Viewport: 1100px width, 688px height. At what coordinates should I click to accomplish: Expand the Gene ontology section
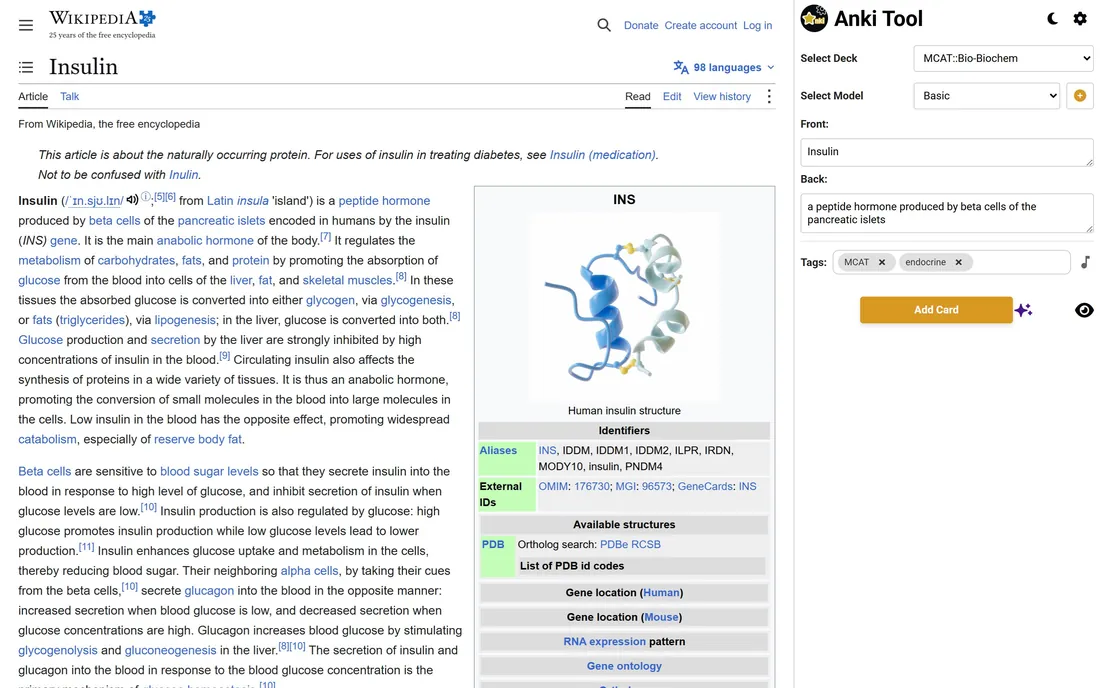624,666
